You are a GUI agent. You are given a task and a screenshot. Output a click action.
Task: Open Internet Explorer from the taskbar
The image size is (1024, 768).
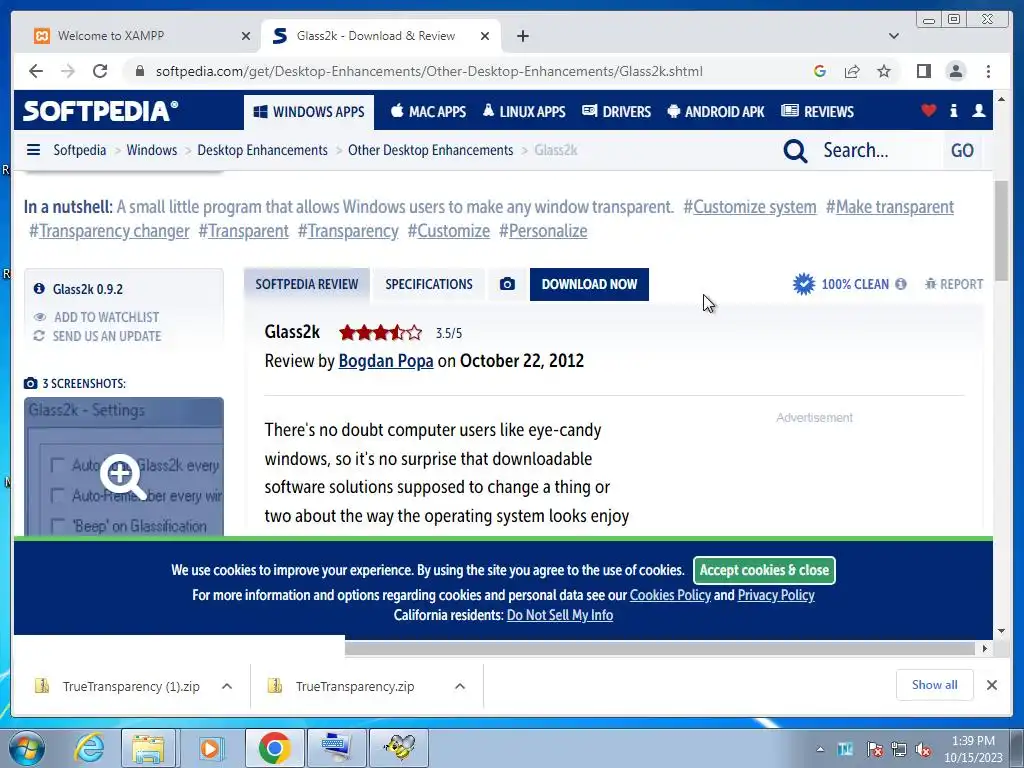click(x=88, y=748)
